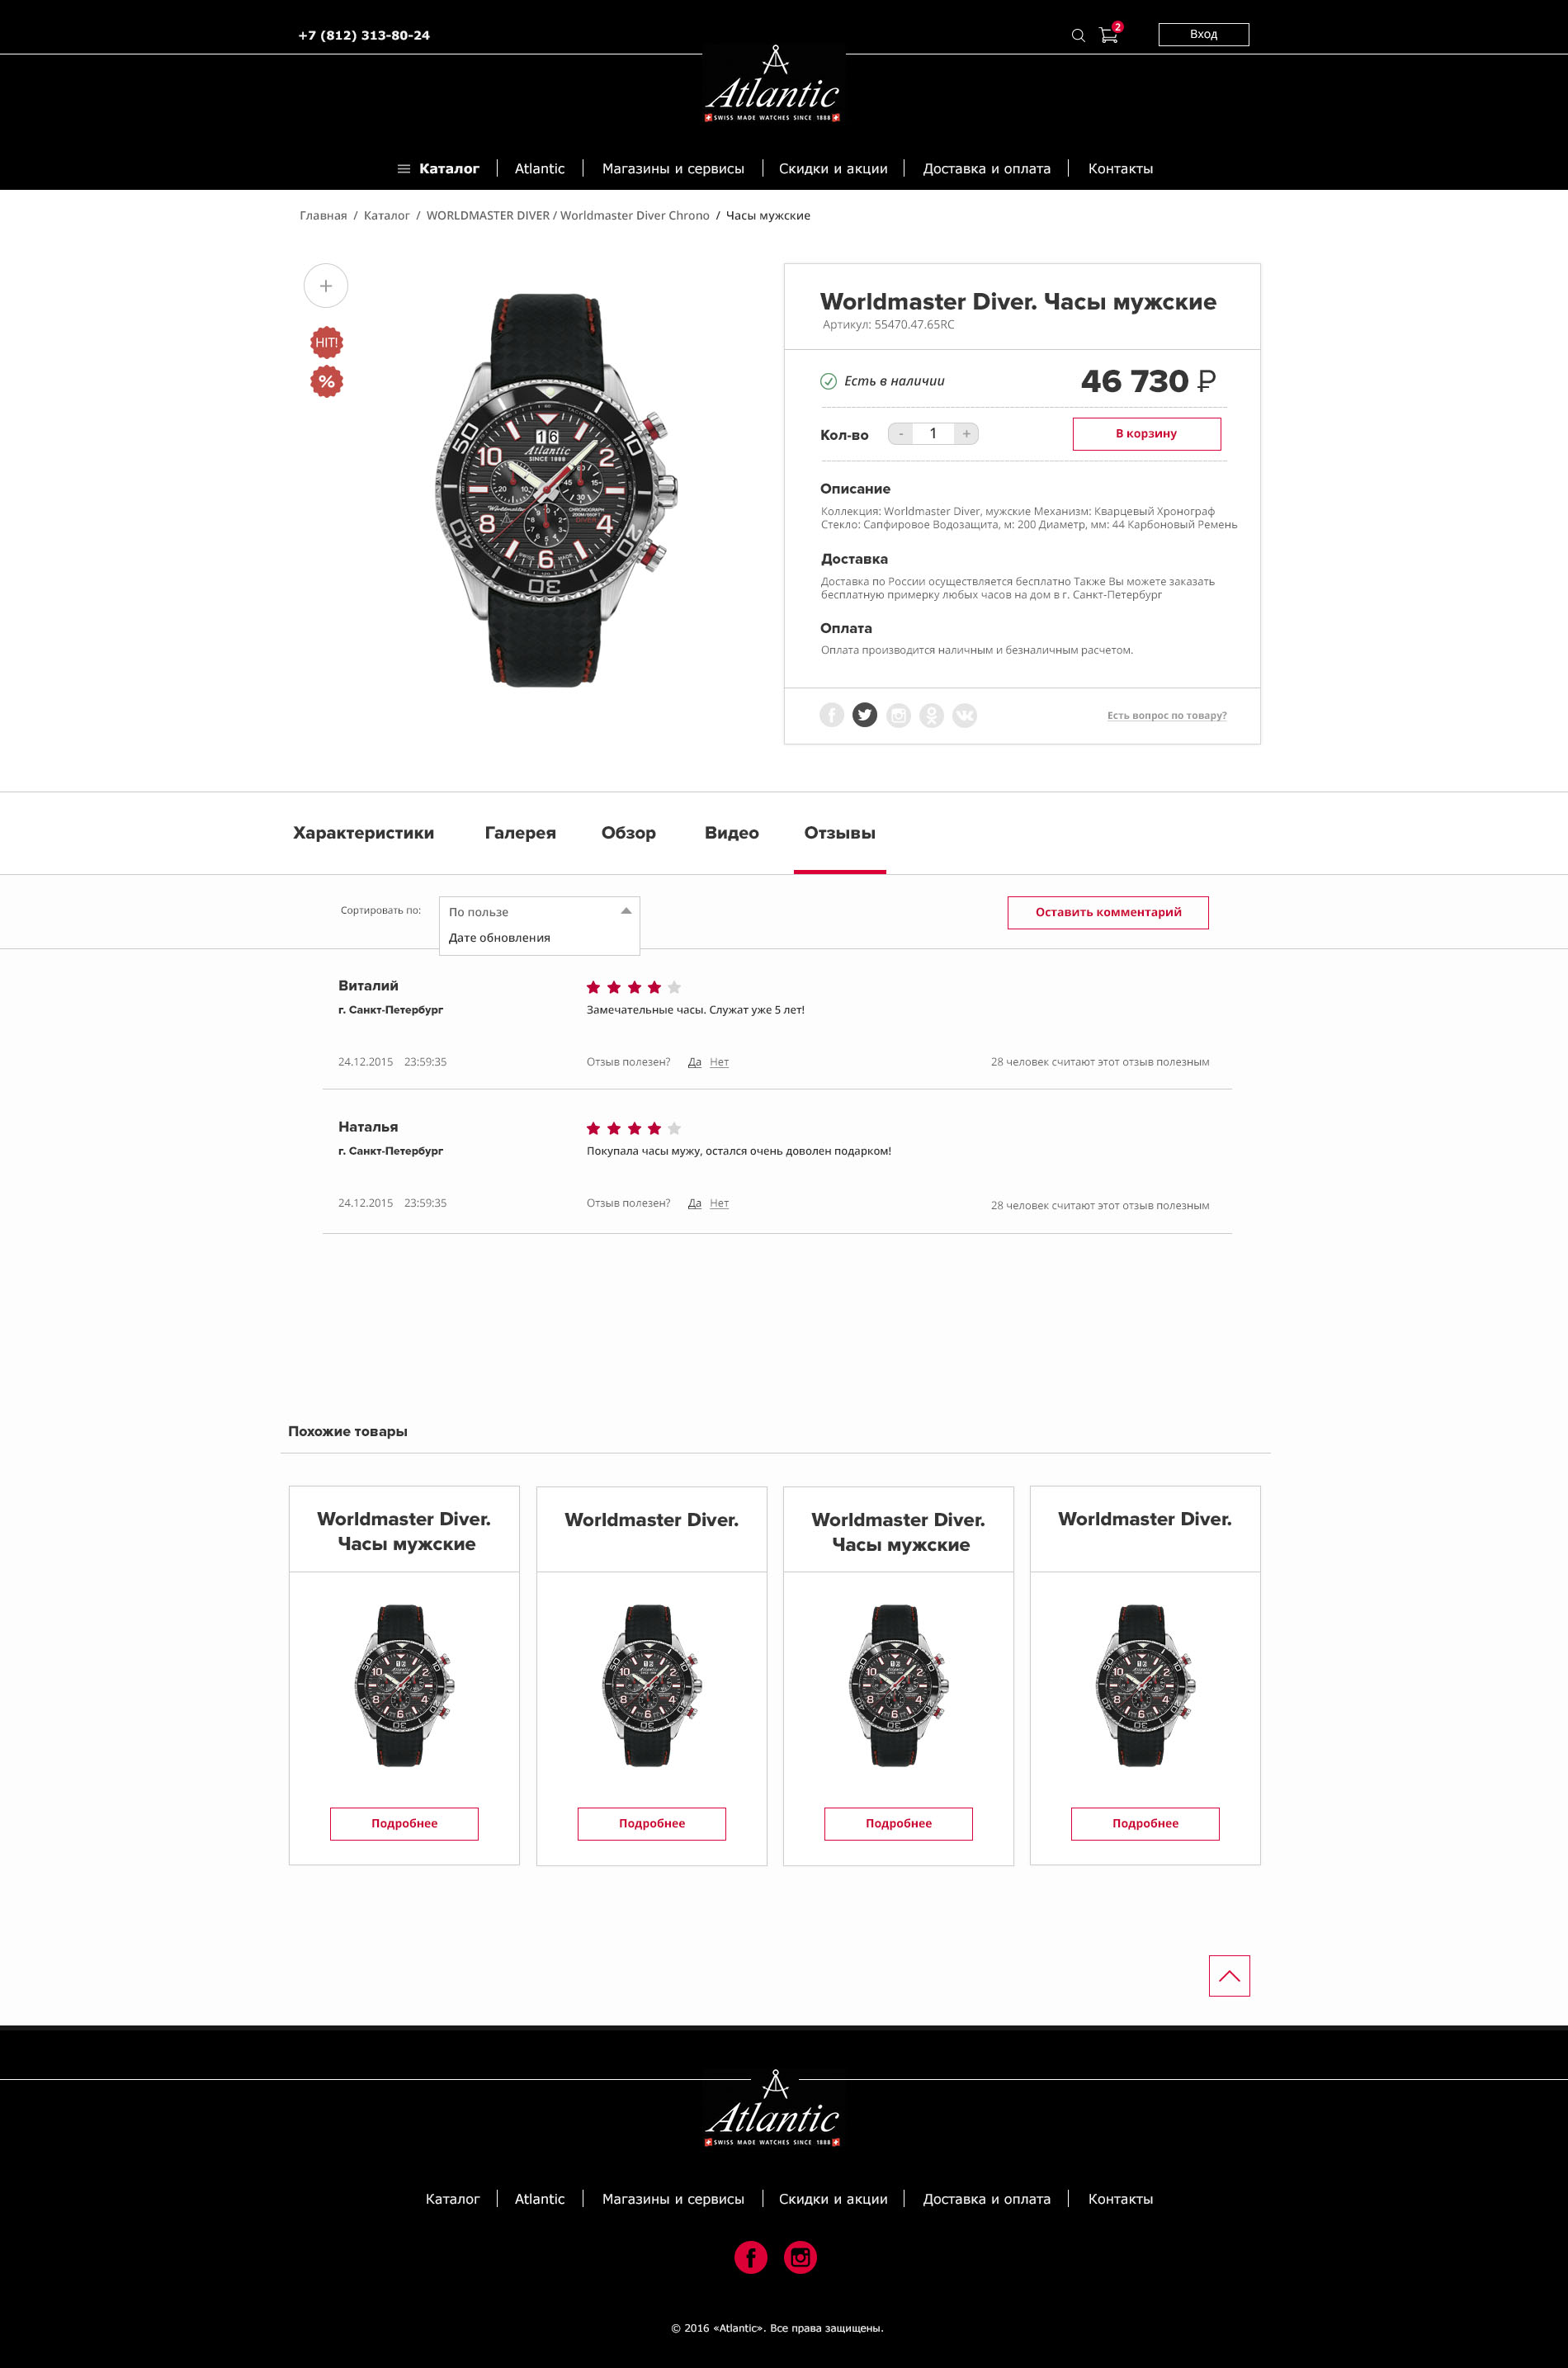Vote 'Нет' on Наталья's review

719,1203
